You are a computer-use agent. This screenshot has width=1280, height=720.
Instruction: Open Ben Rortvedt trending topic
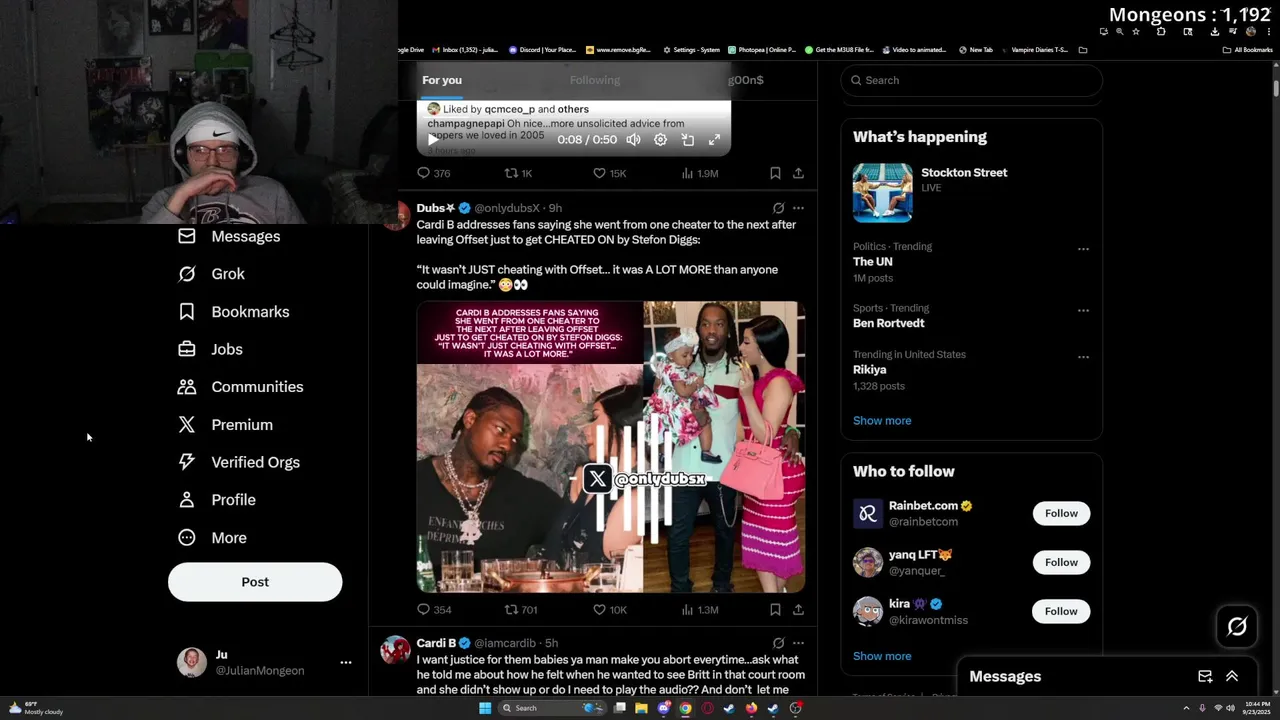pos(971,316)
